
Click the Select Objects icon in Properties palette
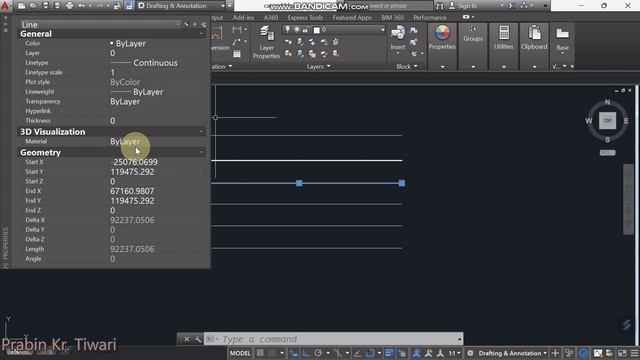[195, 24]
